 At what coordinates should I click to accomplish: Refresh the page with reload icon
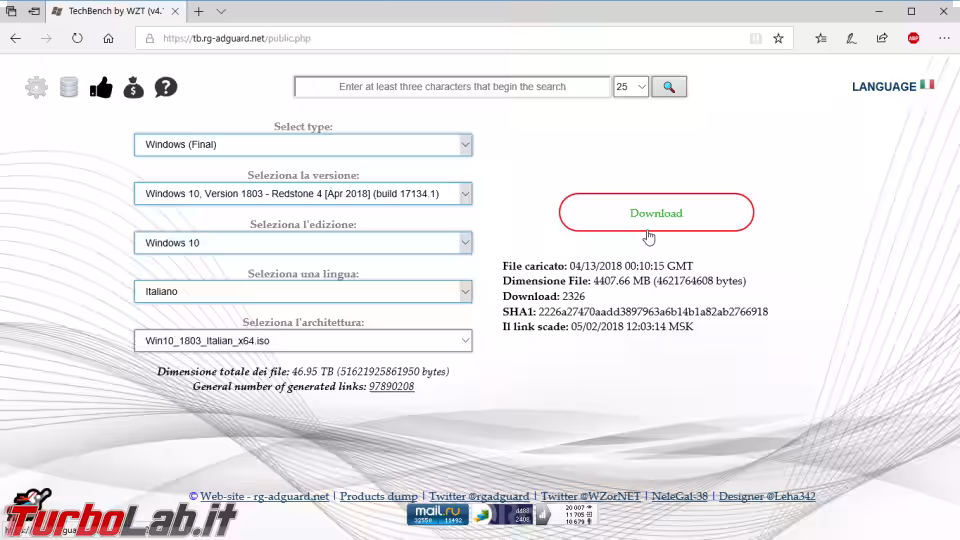pos(77,38)
